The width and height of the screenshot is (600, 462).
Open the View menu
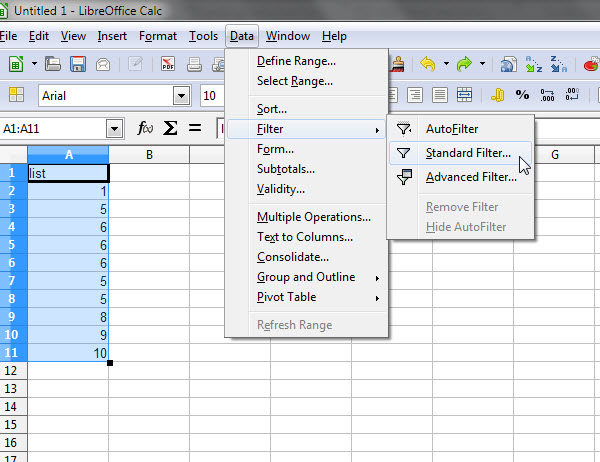pyautogui.click(x=73, y=36)
